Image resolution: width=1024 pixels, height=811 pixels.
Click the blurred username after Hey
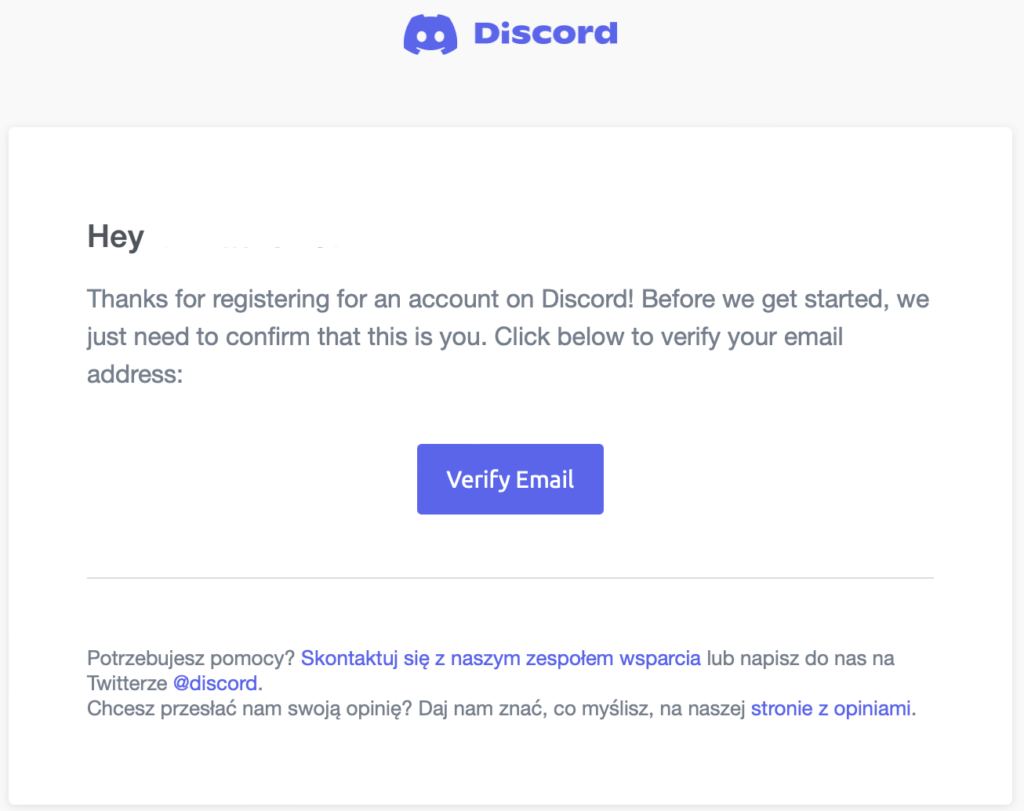[x=251, y=242]
